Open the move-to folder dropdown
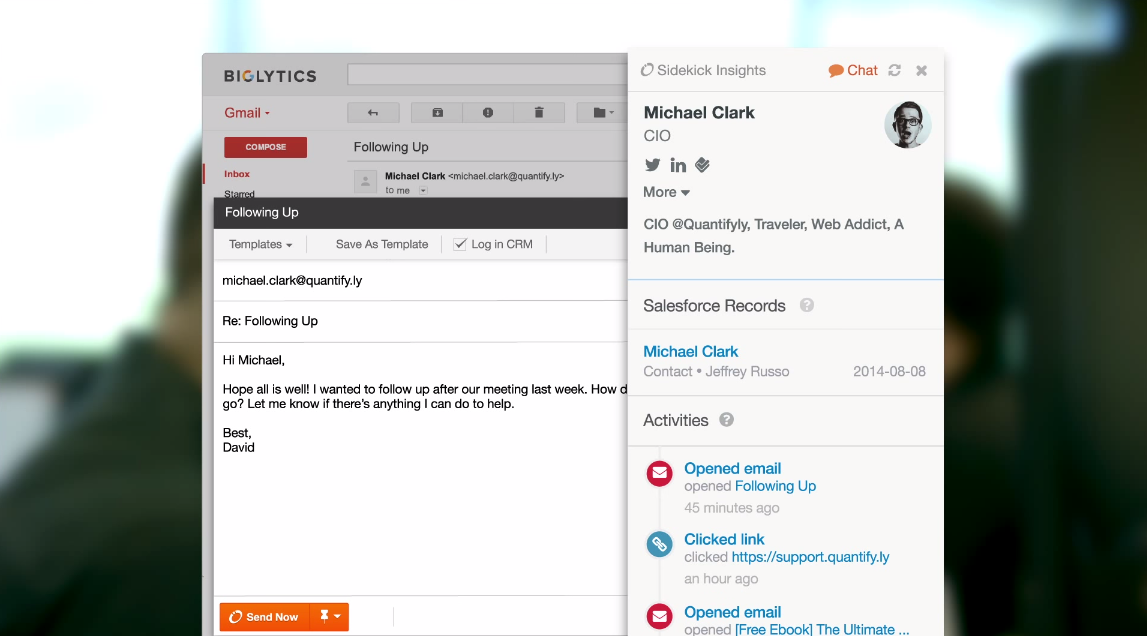 coord(603,113)
